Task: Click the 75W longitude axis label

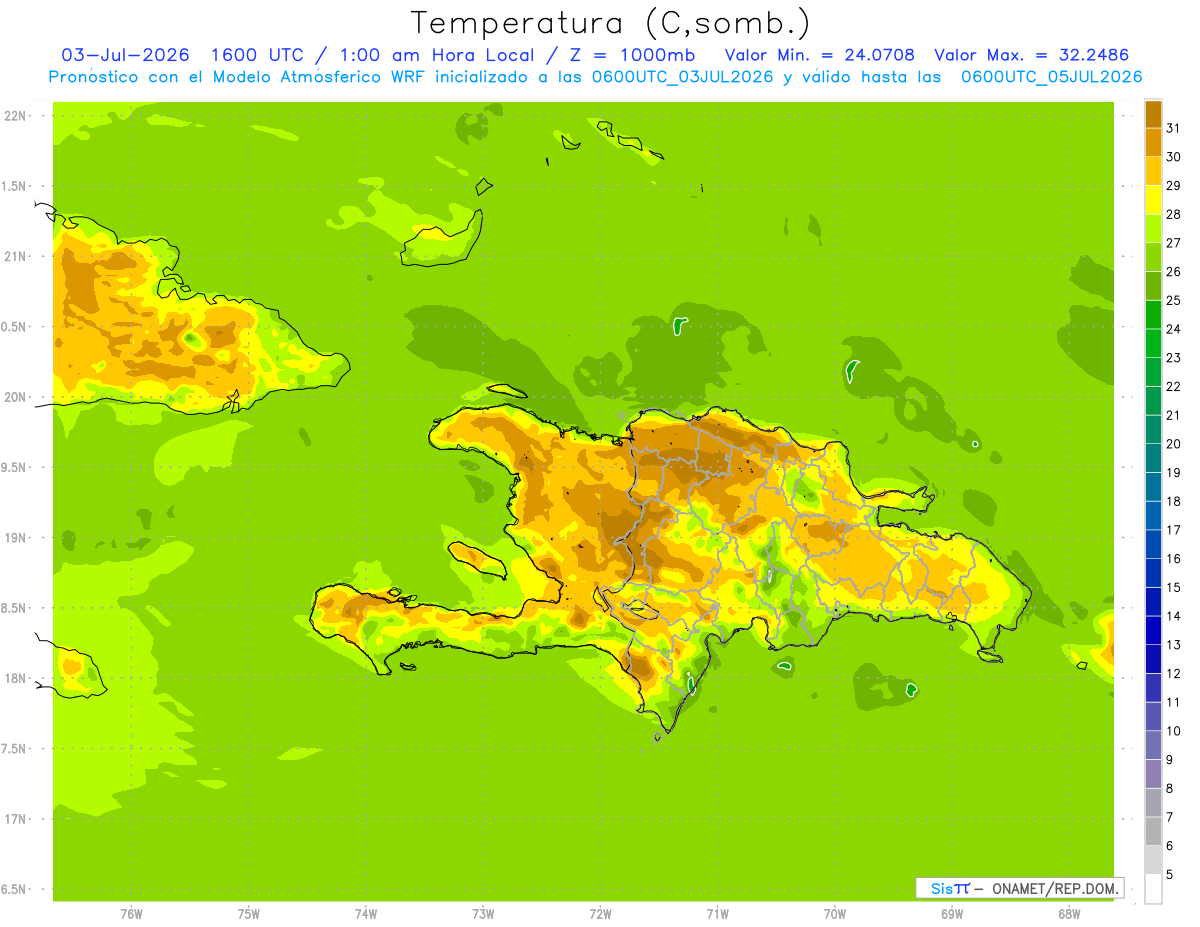Action: click(249, 914)
